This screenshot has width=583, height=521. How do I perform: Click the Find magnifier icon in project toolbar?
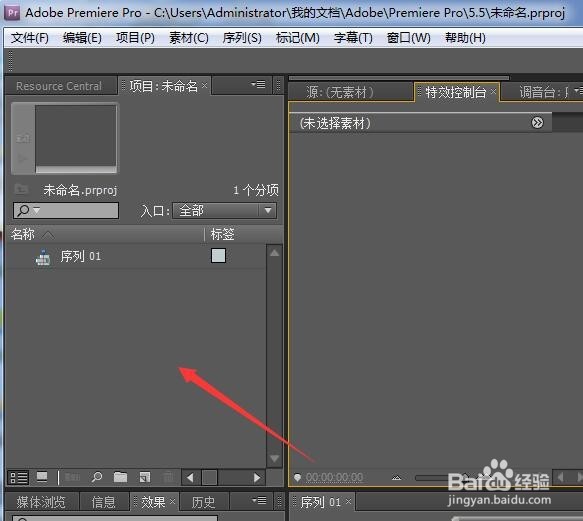tap(97, 477)
